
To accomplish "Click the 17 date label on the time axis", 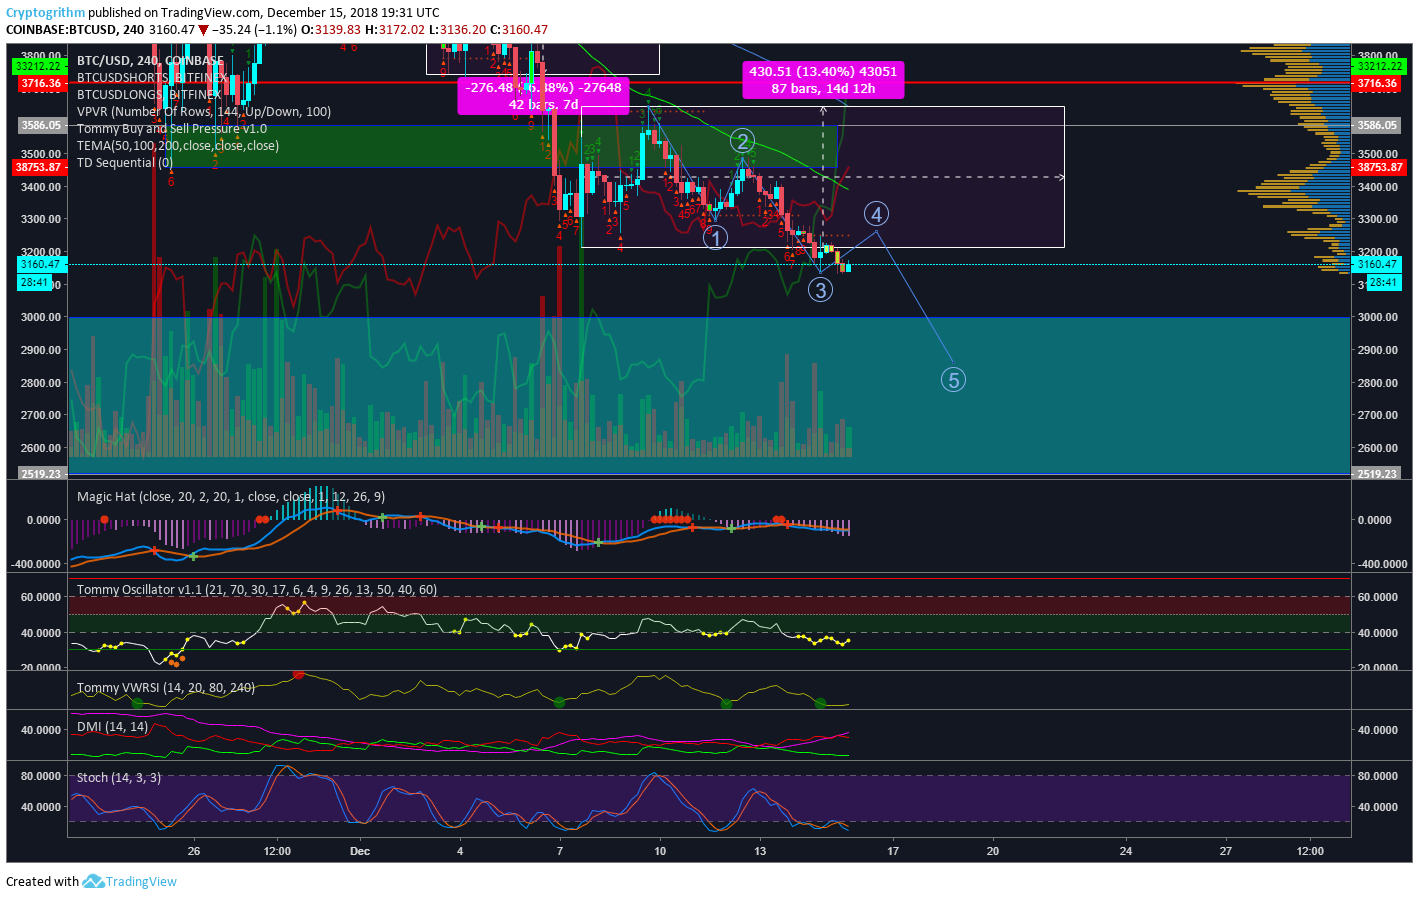I will tap(893, 852).
